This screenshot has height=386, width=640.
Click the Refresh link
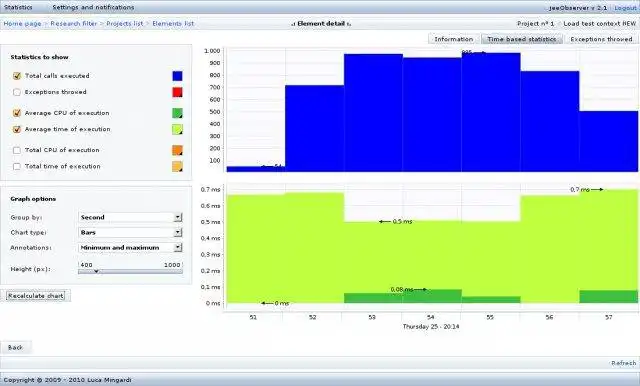click(x=624, y=363)
